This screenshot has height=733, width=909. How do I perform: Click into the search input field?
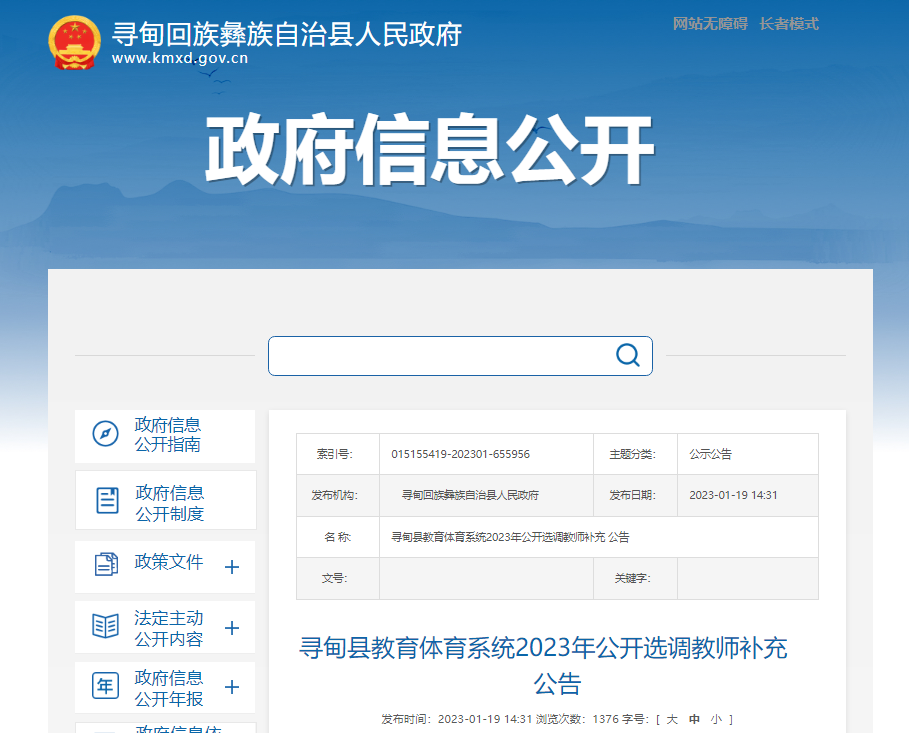[440, 356]
